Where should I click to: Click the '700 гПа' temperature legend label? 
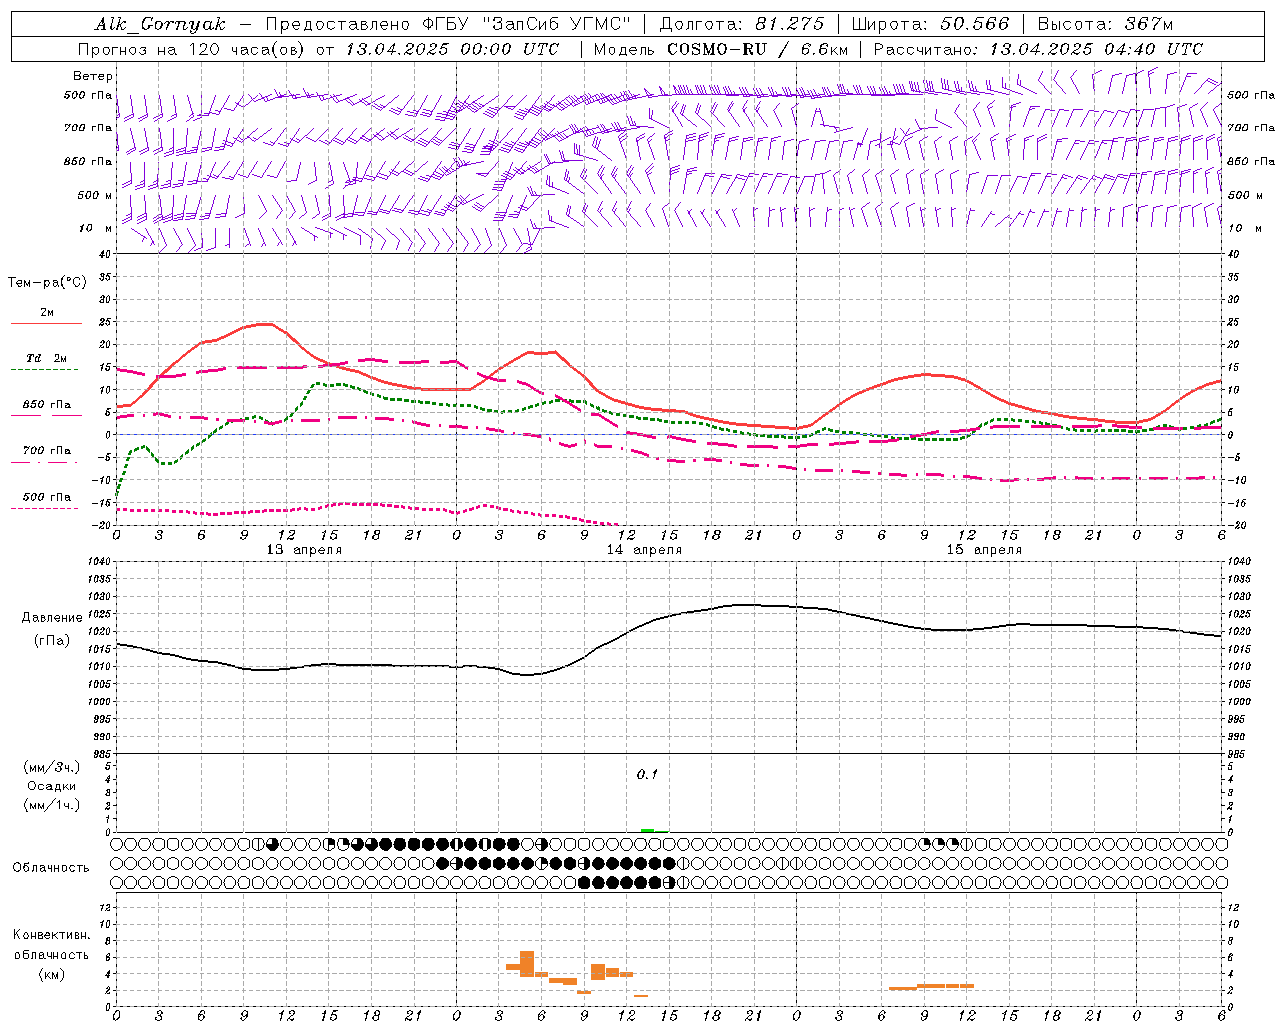pos(47,451)
